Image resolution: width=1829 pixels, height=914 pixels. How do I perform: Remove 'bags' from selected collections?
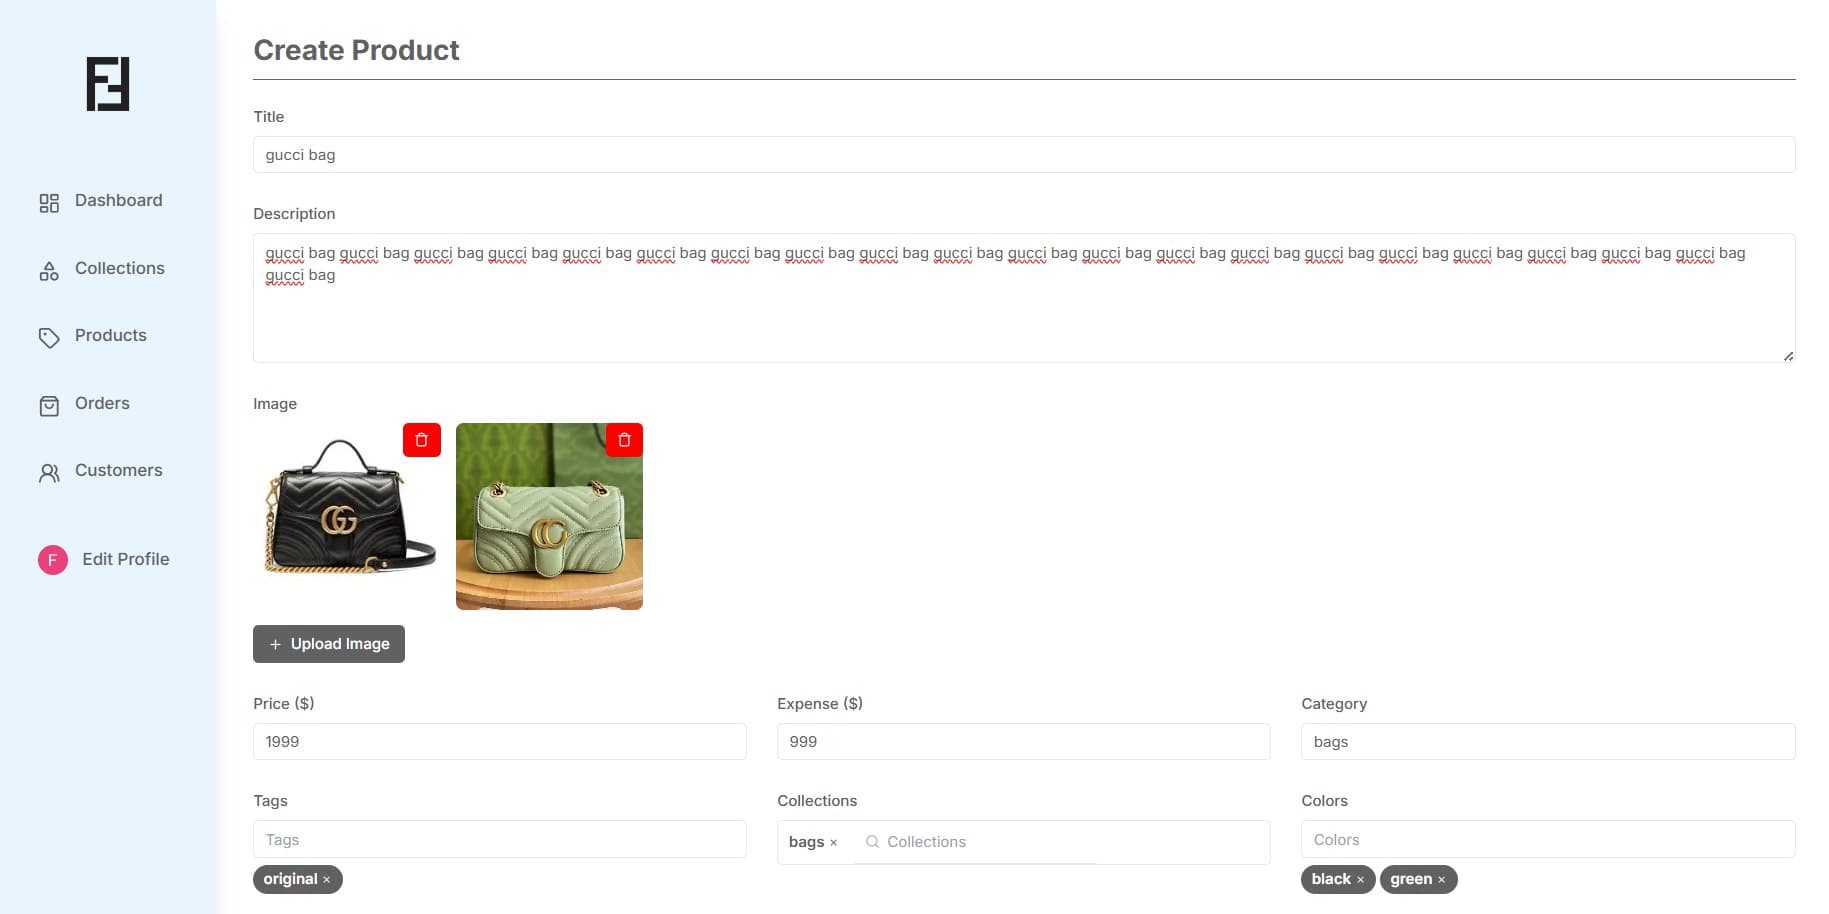833,843
